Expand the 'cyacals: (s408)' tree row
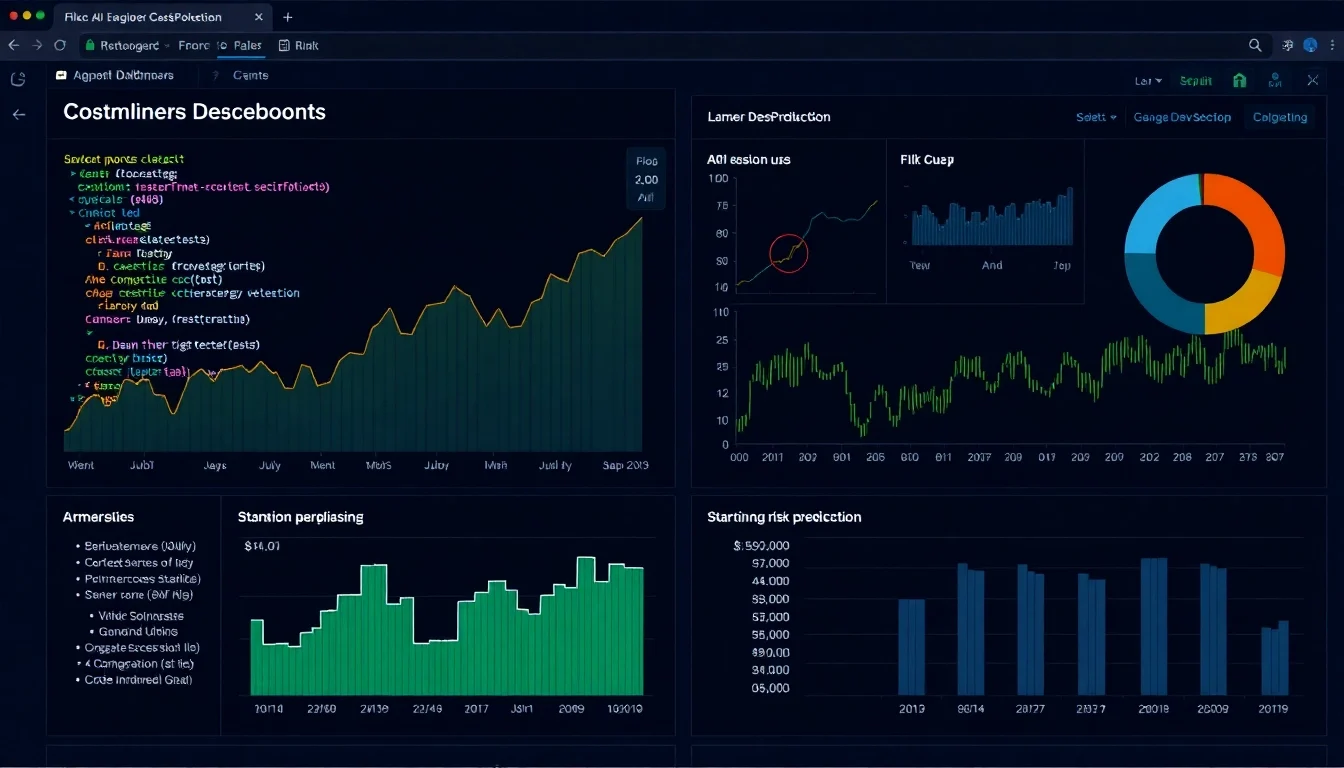The image size is (1344, 768). (118, 199)
